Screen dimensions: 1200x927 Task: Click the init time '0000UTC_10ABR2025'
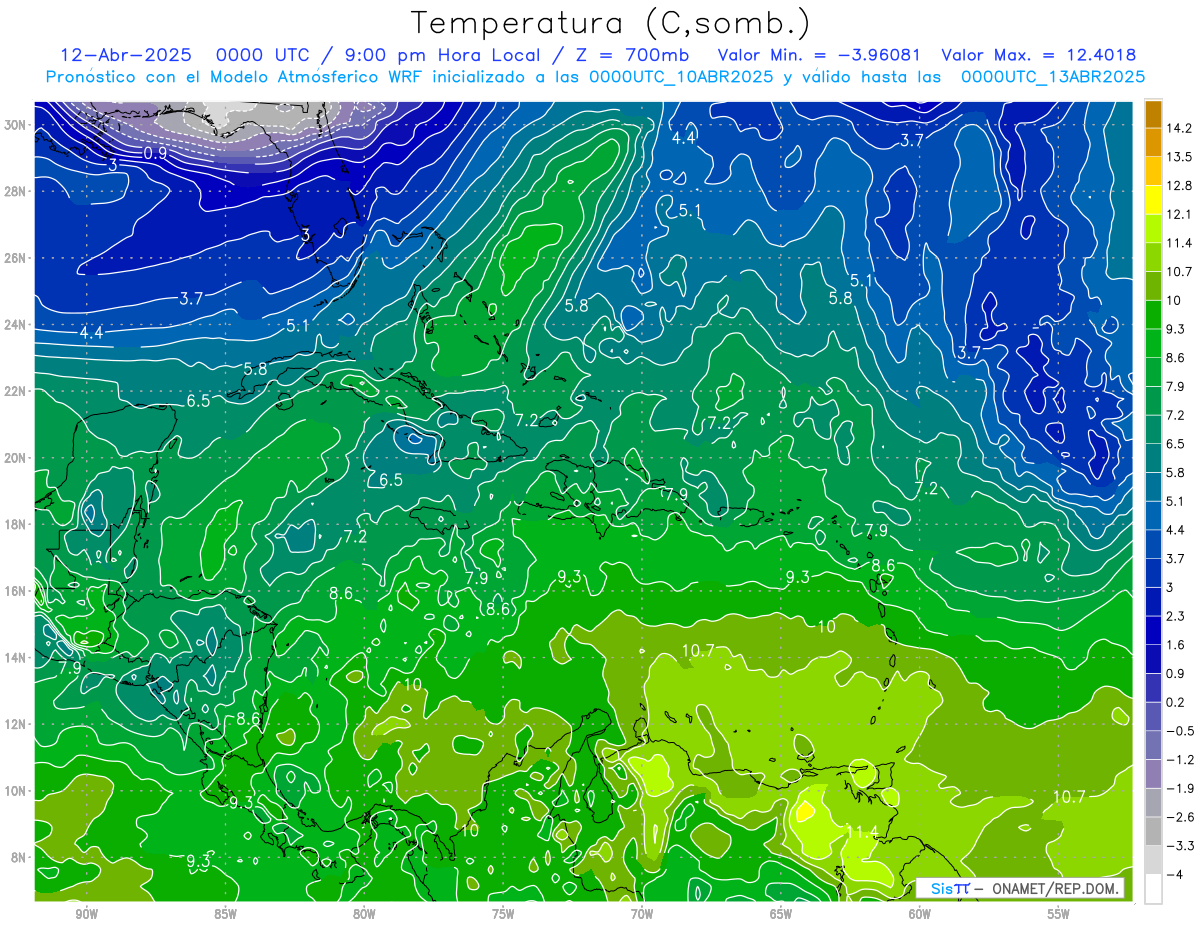[681, 76]
